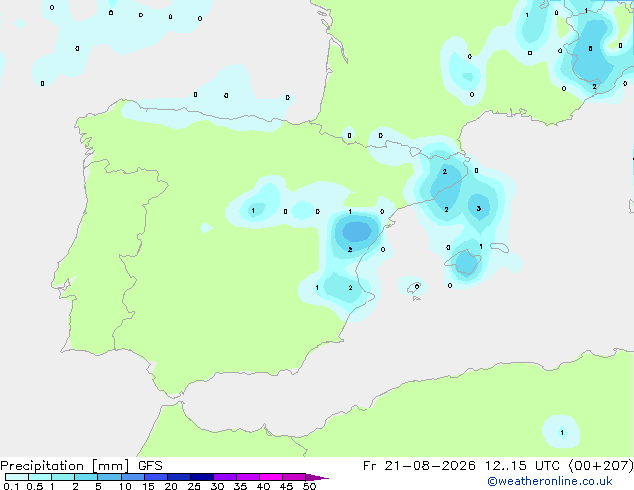Image resolution: width=634 pixels, height=490 pixels.
Task: Click the 'GFS' model label
Action: coord(150,466)
